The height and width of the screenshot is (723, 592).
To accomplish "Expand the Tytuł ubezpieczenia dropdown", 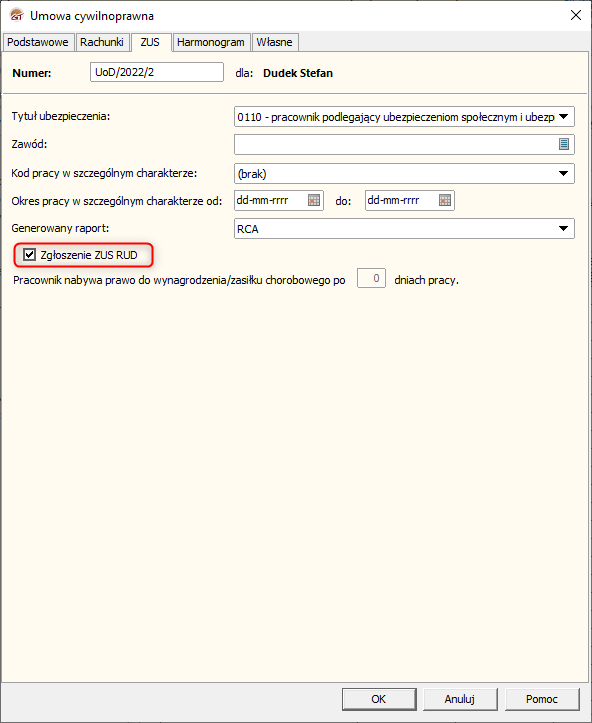I will tap(563, 117).
